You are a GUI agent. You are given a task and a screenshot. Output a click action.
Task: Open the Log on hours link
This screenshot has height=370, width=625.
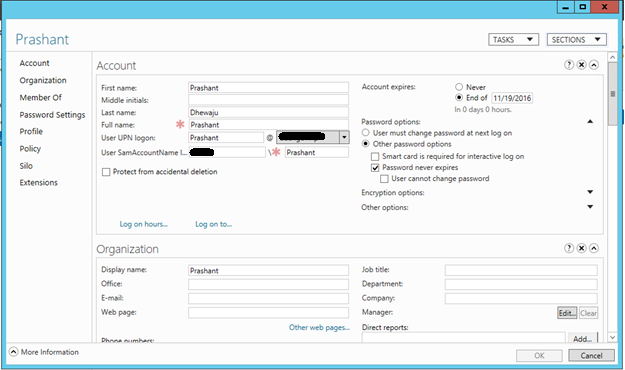143,224
